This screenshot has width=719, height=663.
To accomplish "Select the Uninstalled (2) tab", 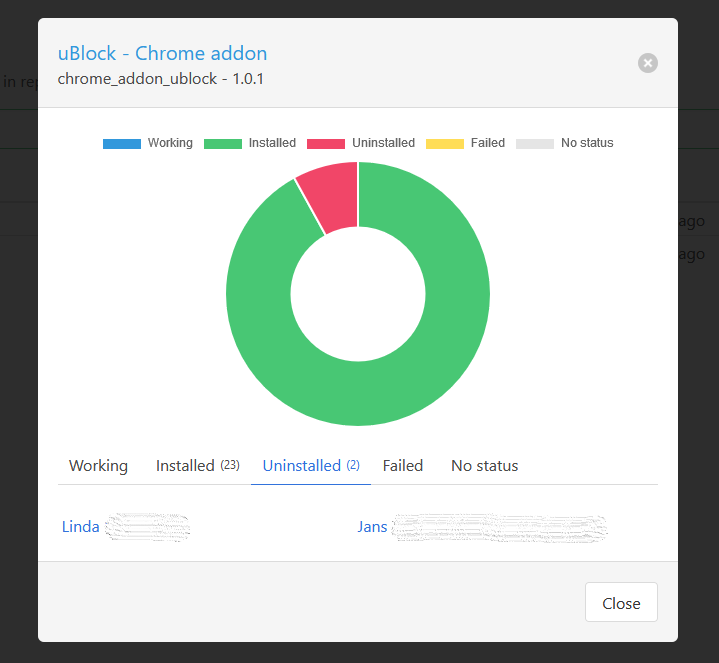I will click(x=310, y=466).
